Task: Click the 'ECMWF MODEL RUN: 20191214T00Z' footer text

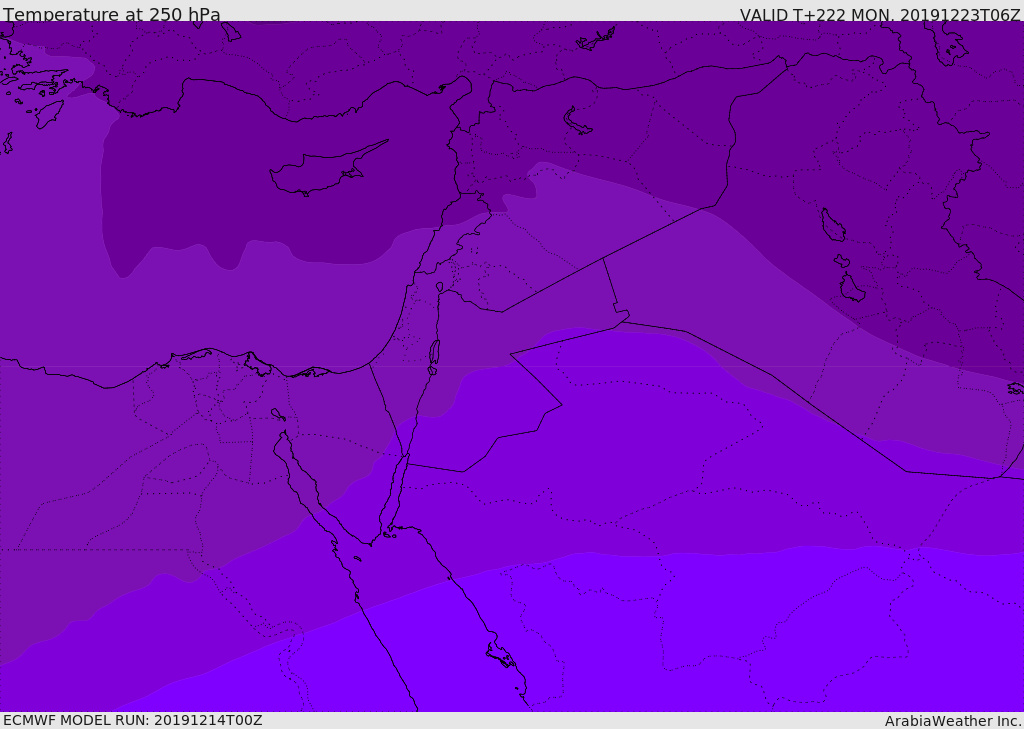Action: [133, 720]
